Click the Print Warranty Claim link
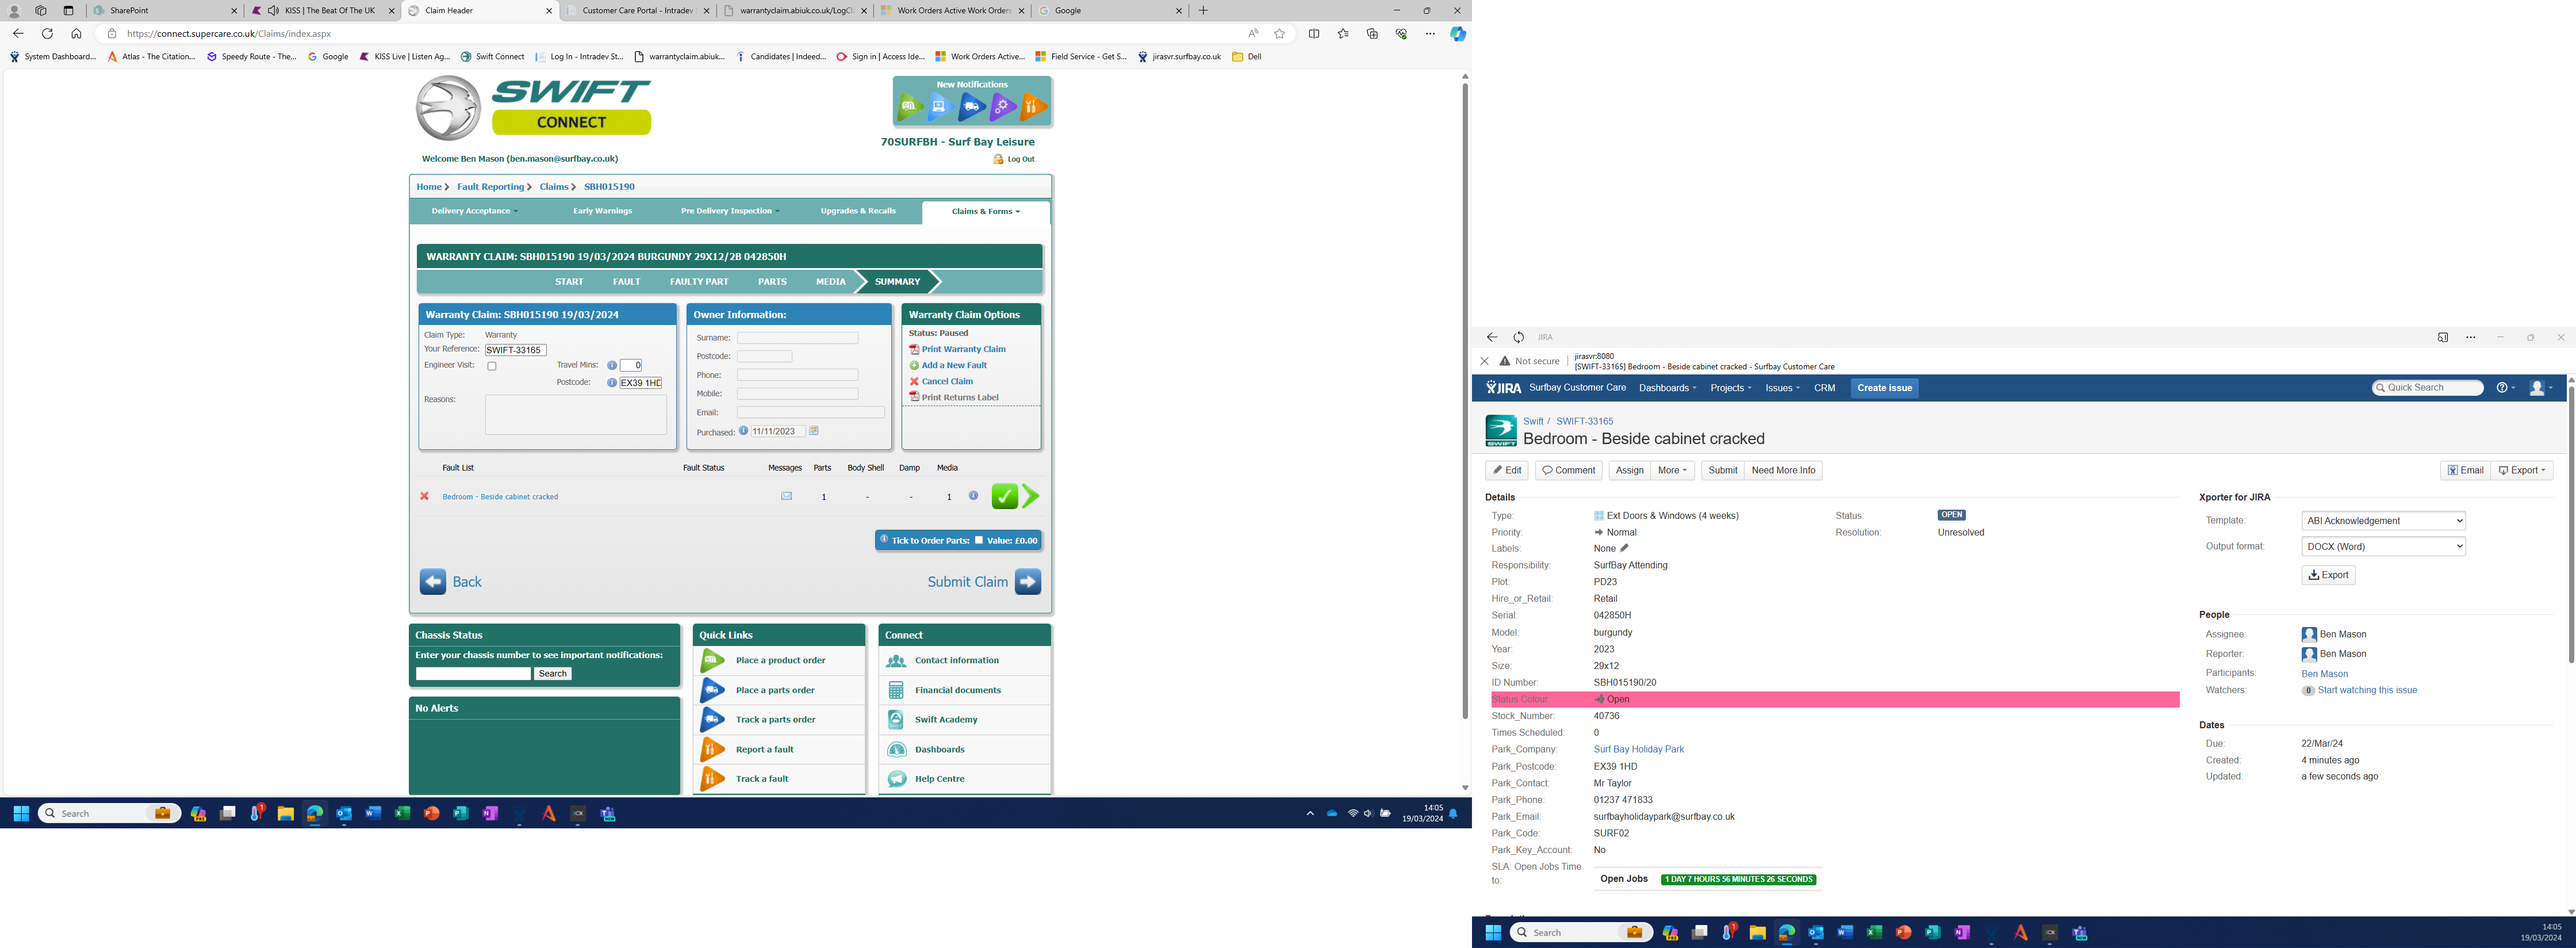Image resolution: width=2576 pixels, height=948 pixels. pos(963,349)
